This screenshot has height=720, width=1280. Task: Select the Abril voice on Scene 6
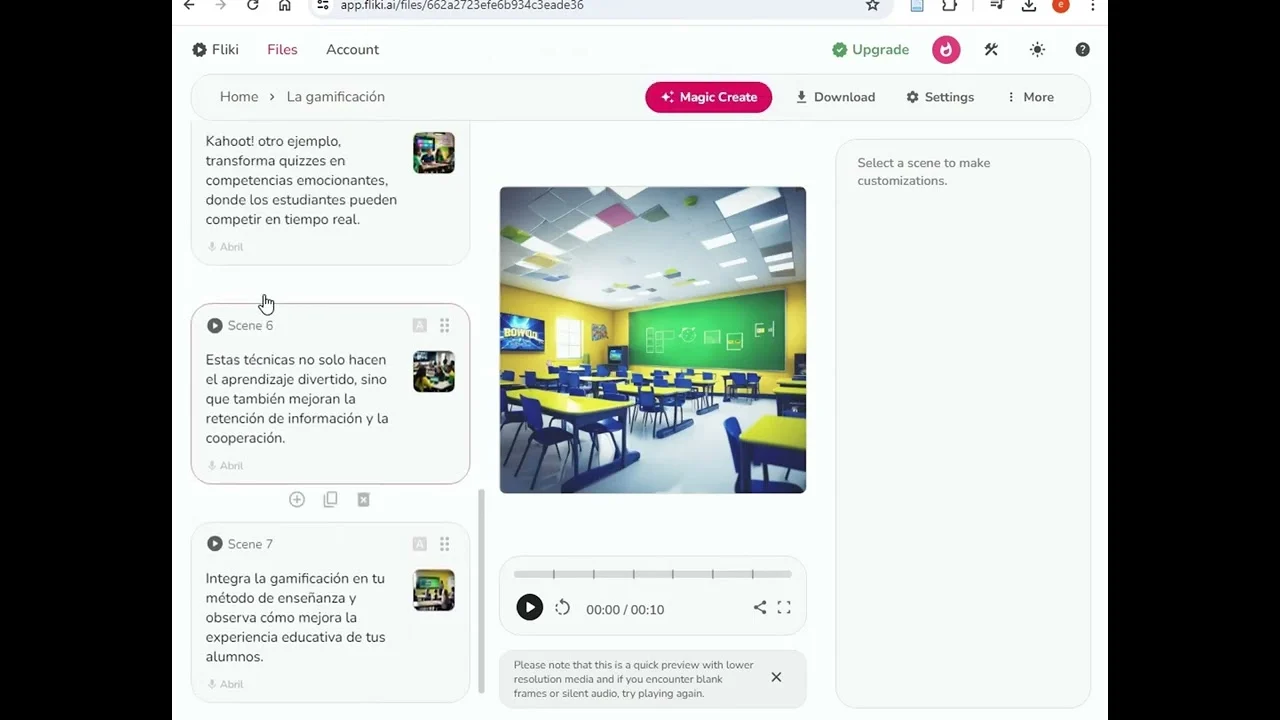click(226, 466)
